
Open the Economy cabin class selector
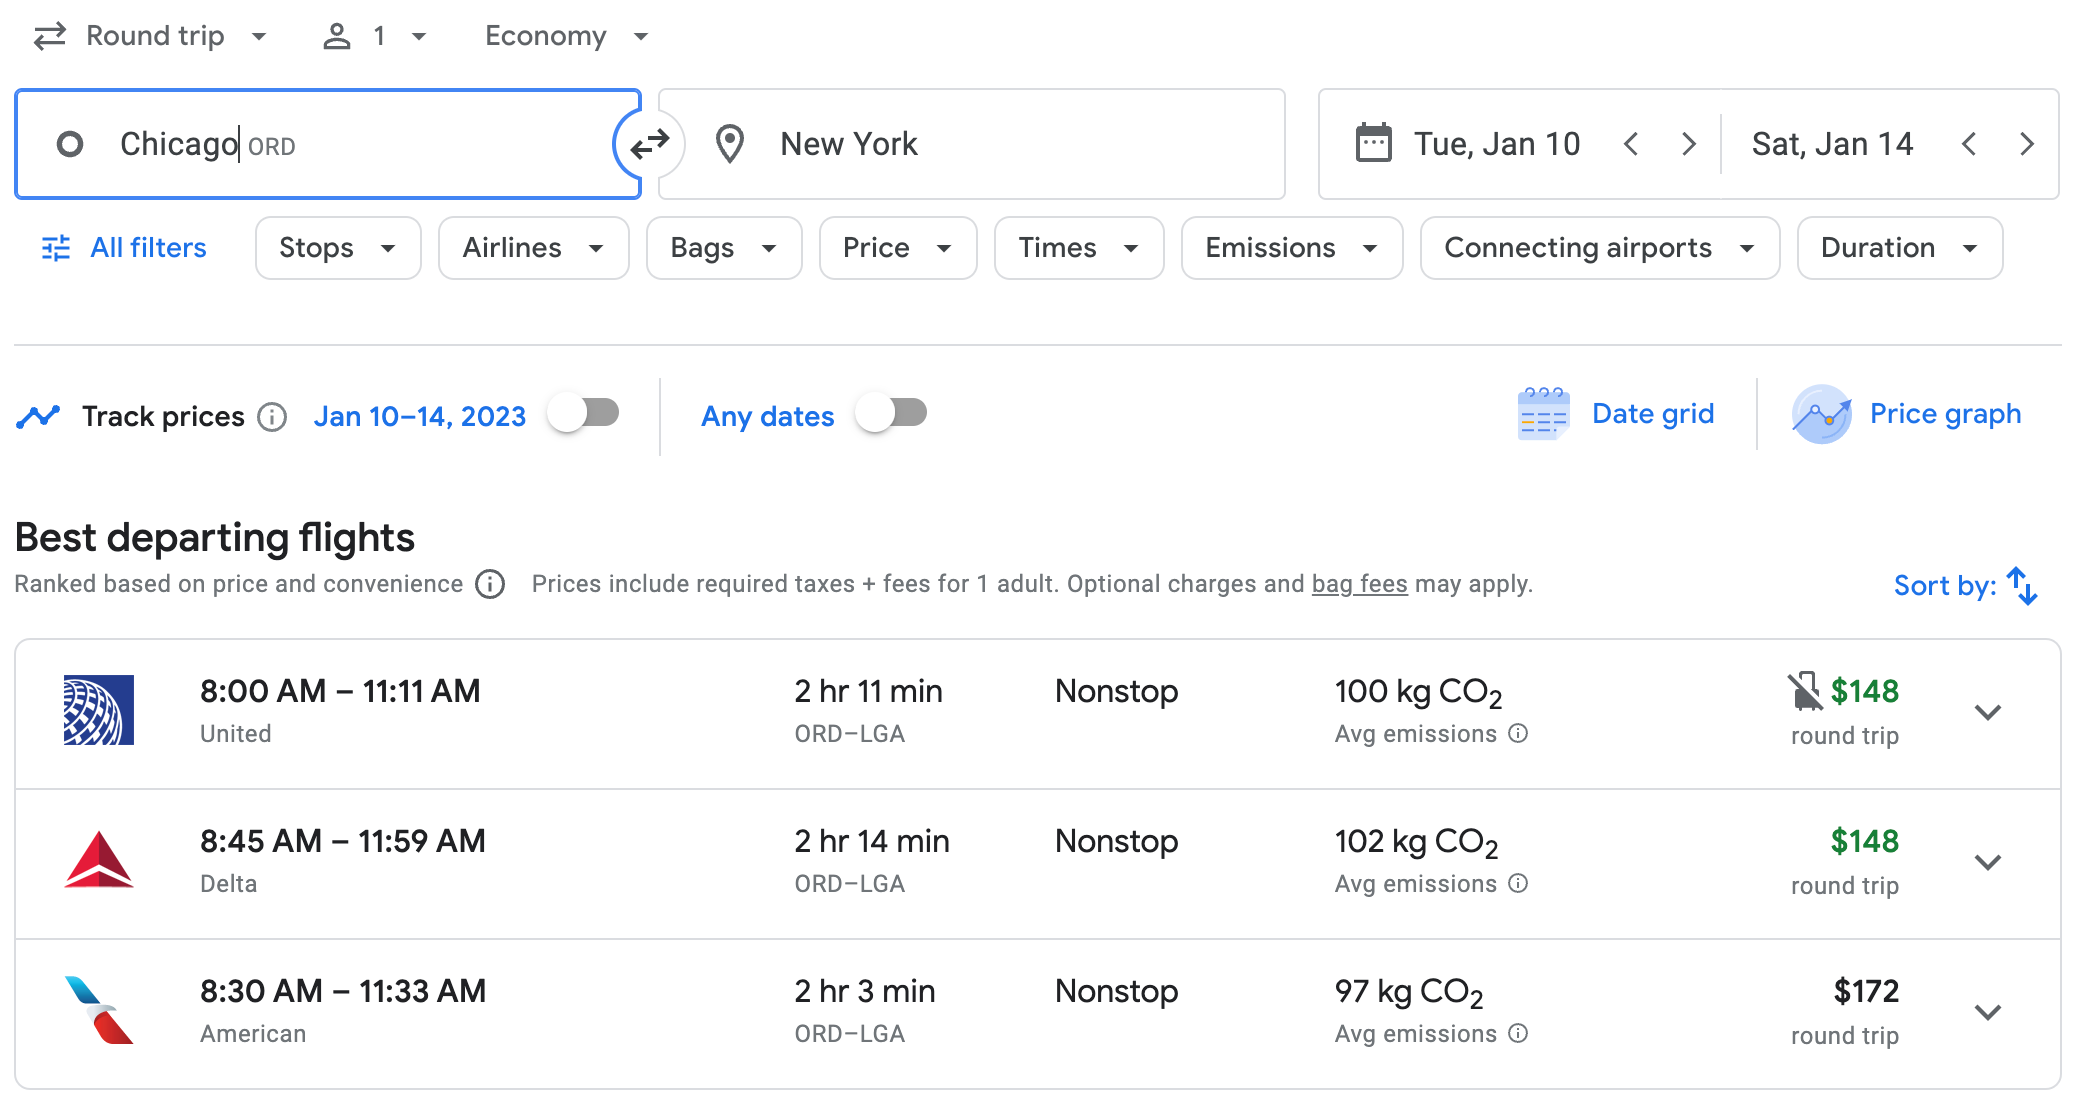coord(566,36)
